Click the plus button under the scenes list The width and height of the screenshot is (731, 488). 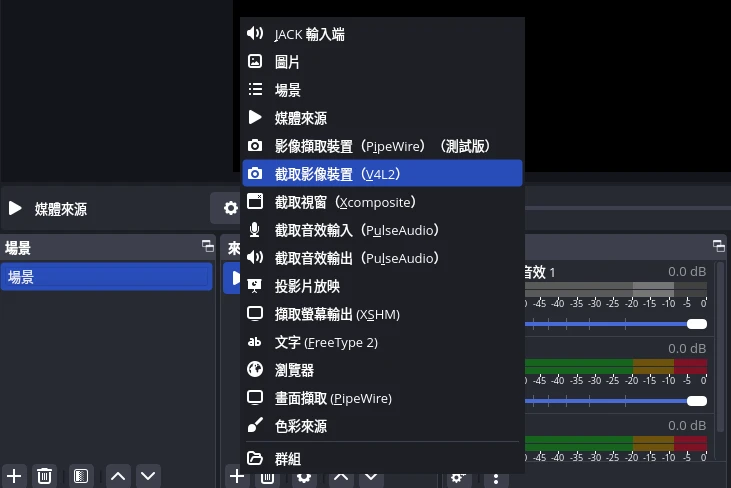click(x=14, y=476)
